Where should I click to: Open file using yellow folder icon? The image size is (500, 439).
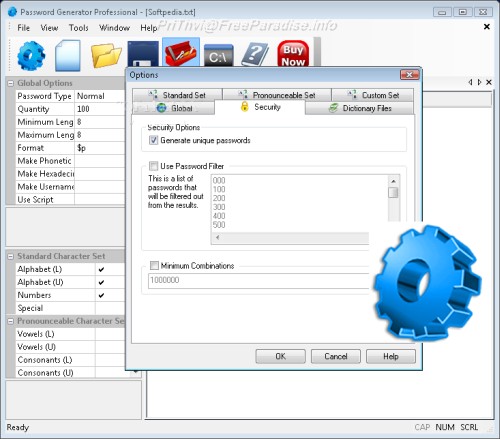[106, 56]
